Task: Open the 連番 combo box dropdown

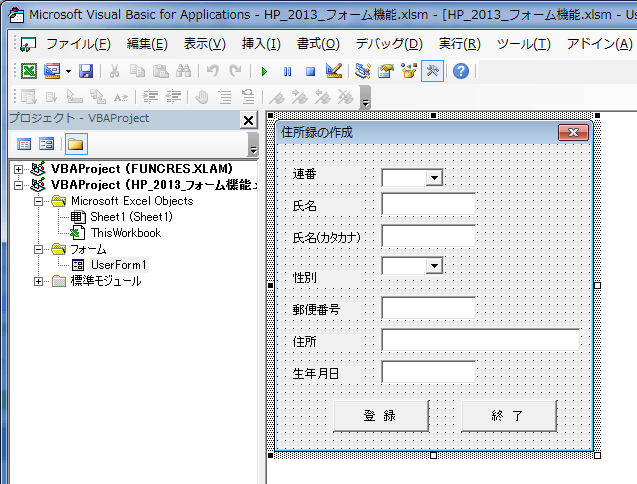Action: coord(434,177)
